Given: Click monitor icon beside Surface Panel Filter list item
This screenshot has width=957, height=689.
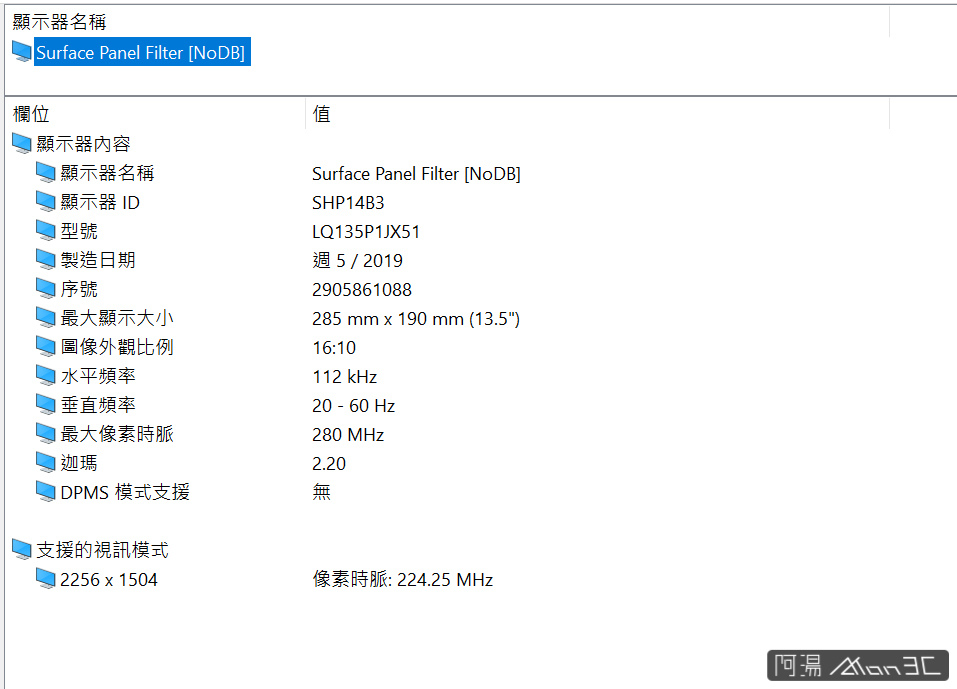Looking at the screenshot, I should coord(22,52).
